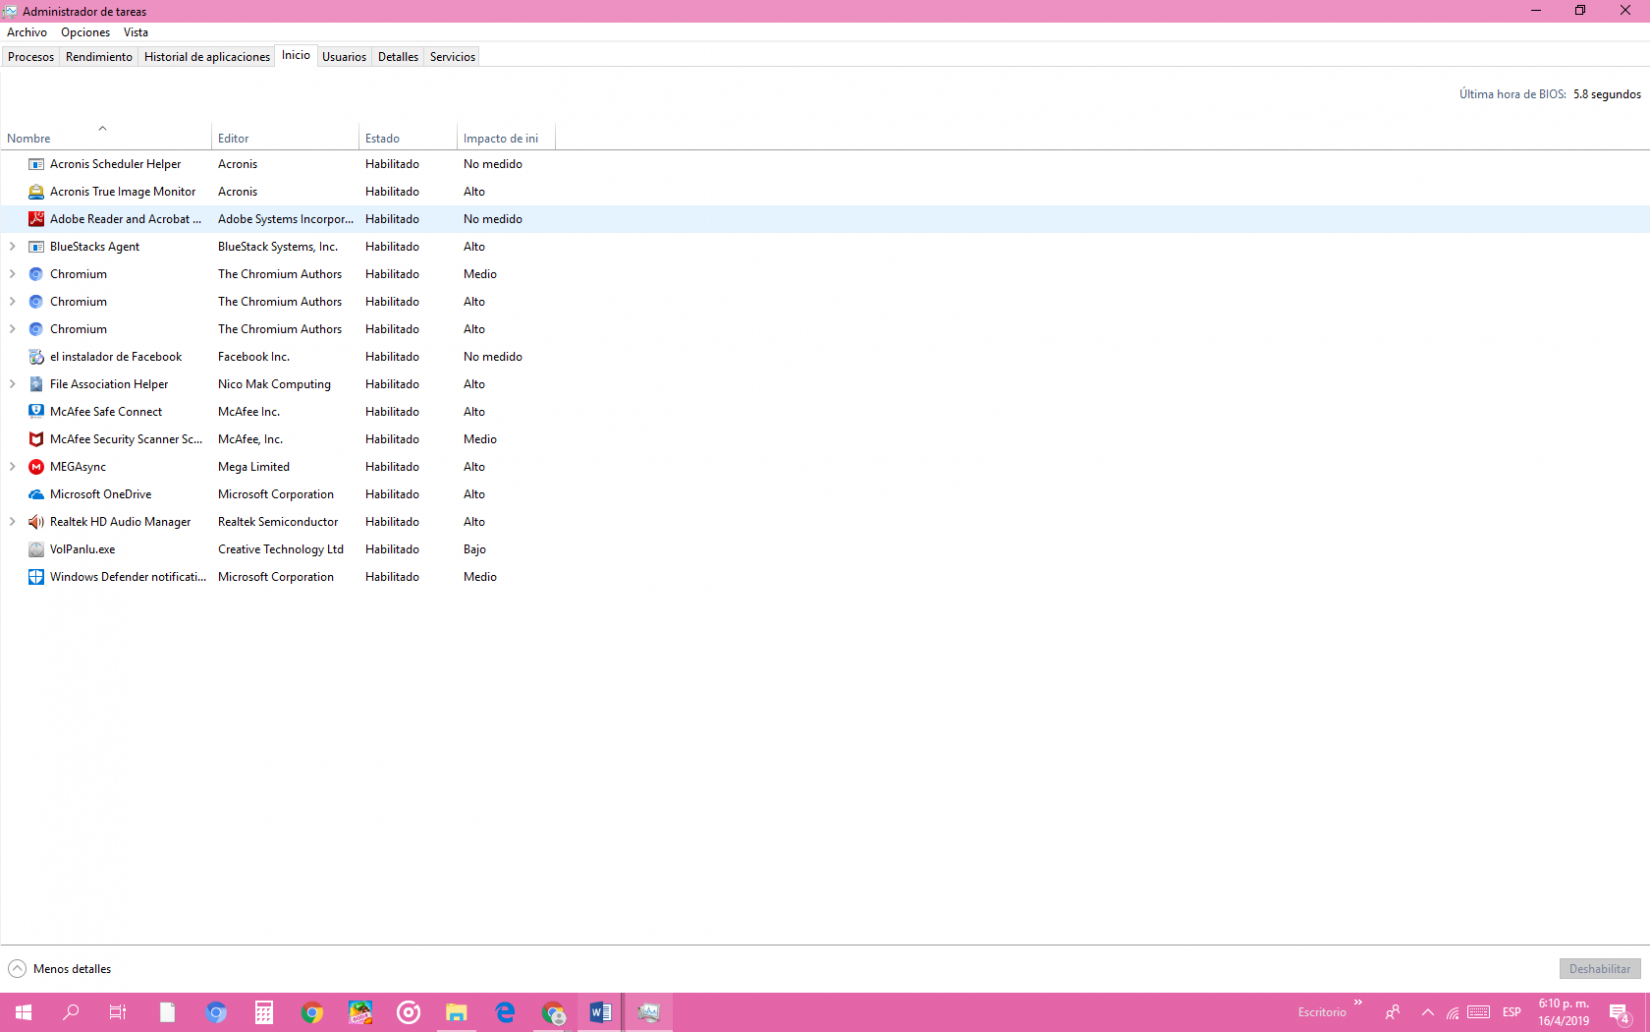Open Microsoft Edge from the taskbar
The height and width of the screenshot is (1032, 1650).
[505, 1012]
